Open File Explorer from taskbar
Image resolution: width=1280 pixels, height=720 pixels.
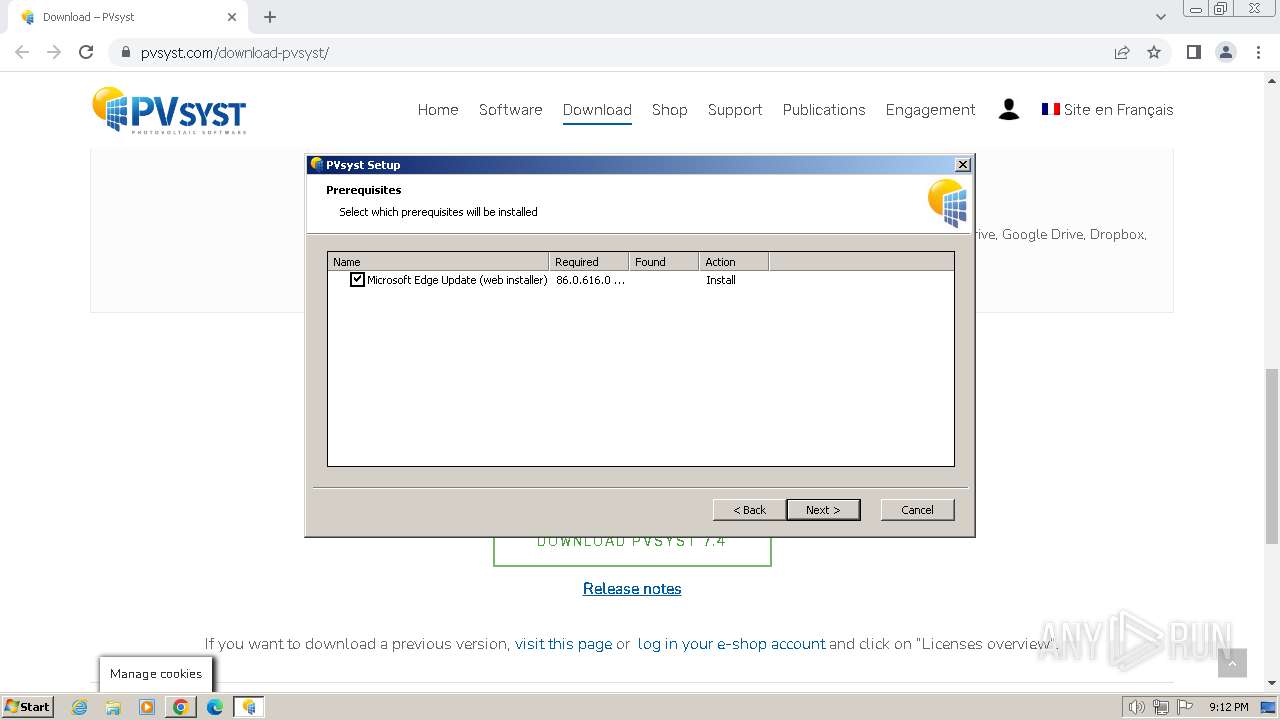pyautogui.click(x=113, y=707)
